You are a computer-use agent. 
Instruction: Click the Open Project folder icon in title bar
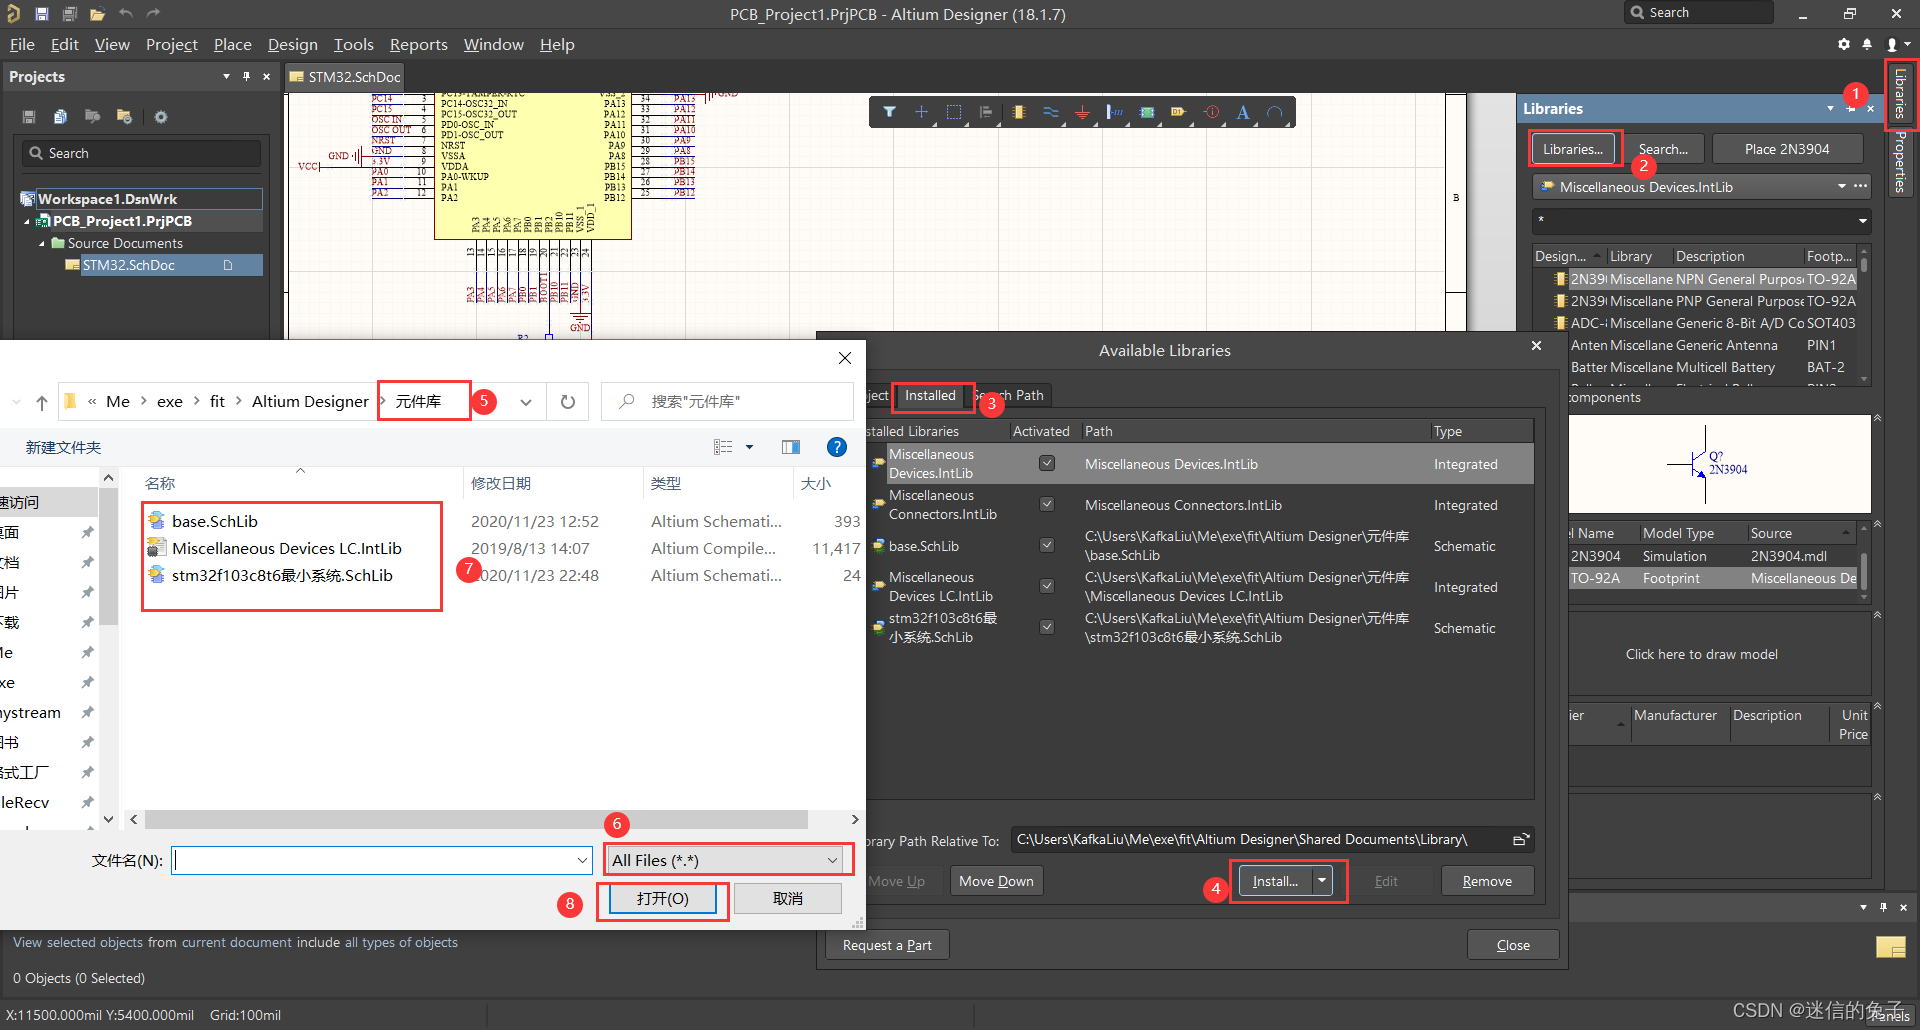97,14
